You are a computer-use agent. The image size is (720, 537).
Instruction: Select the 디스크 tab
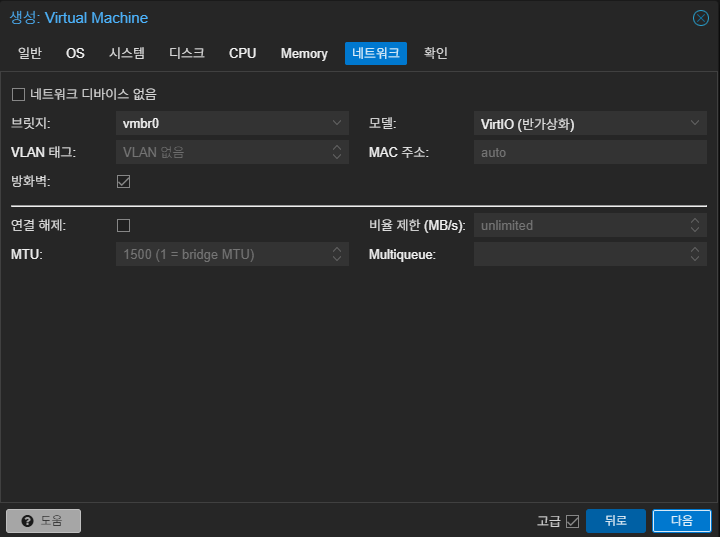187,53
